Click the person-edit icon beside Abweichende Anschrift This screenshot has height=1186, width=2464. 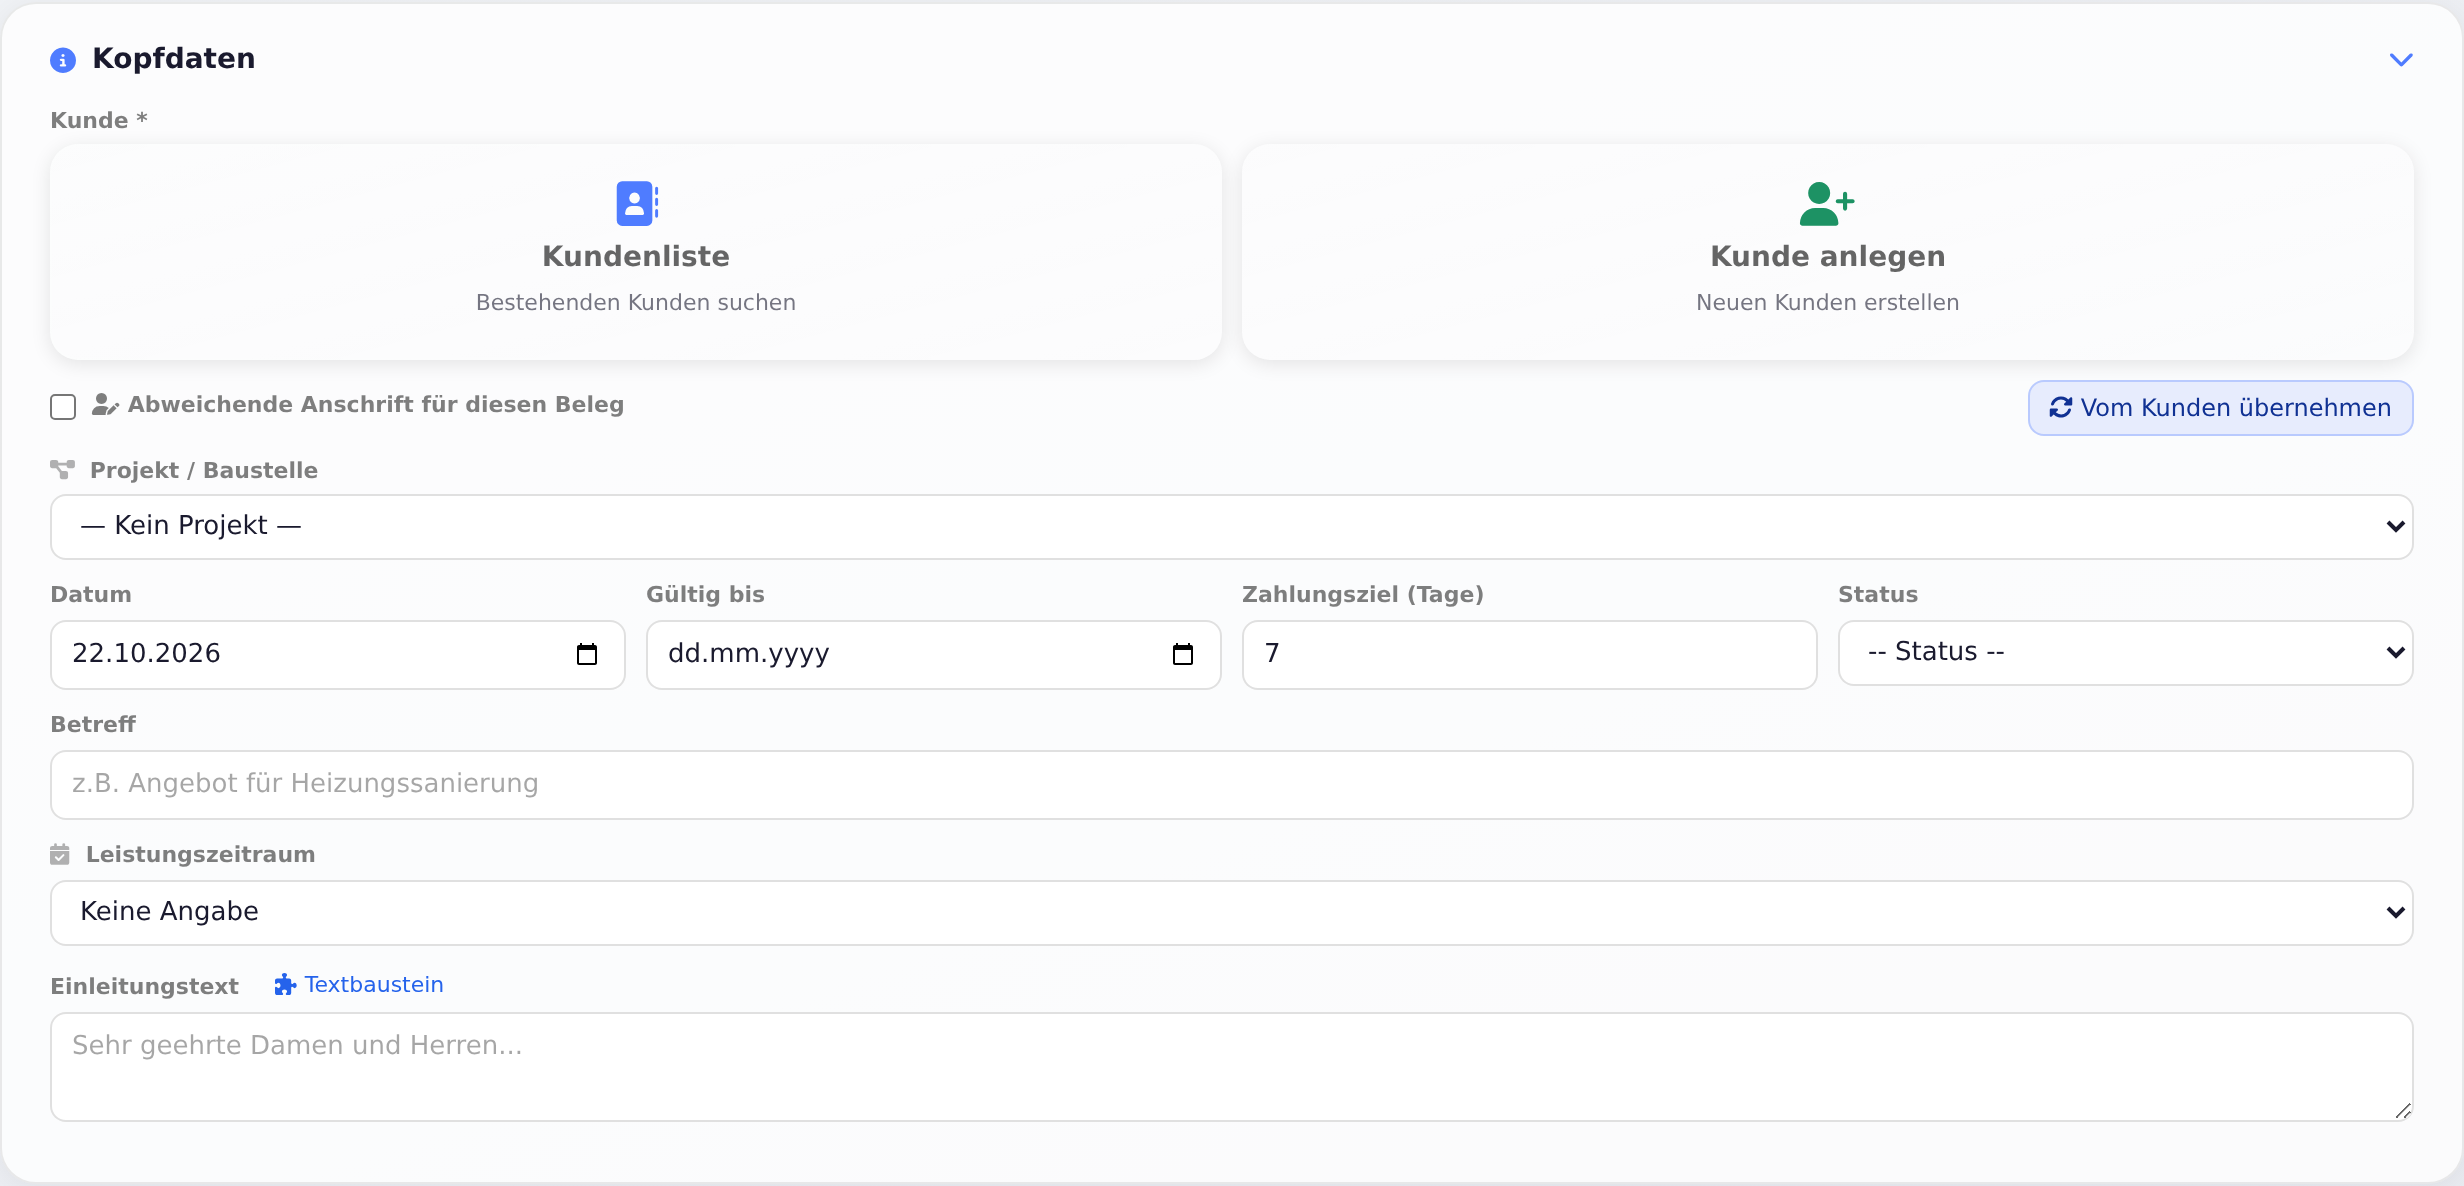pos(105,404)
